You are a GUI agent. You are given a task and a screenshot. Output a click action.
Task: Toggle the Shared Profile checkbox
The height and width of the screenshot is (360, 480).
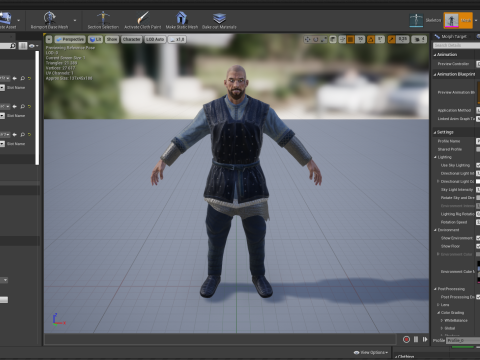coord(478,149)
